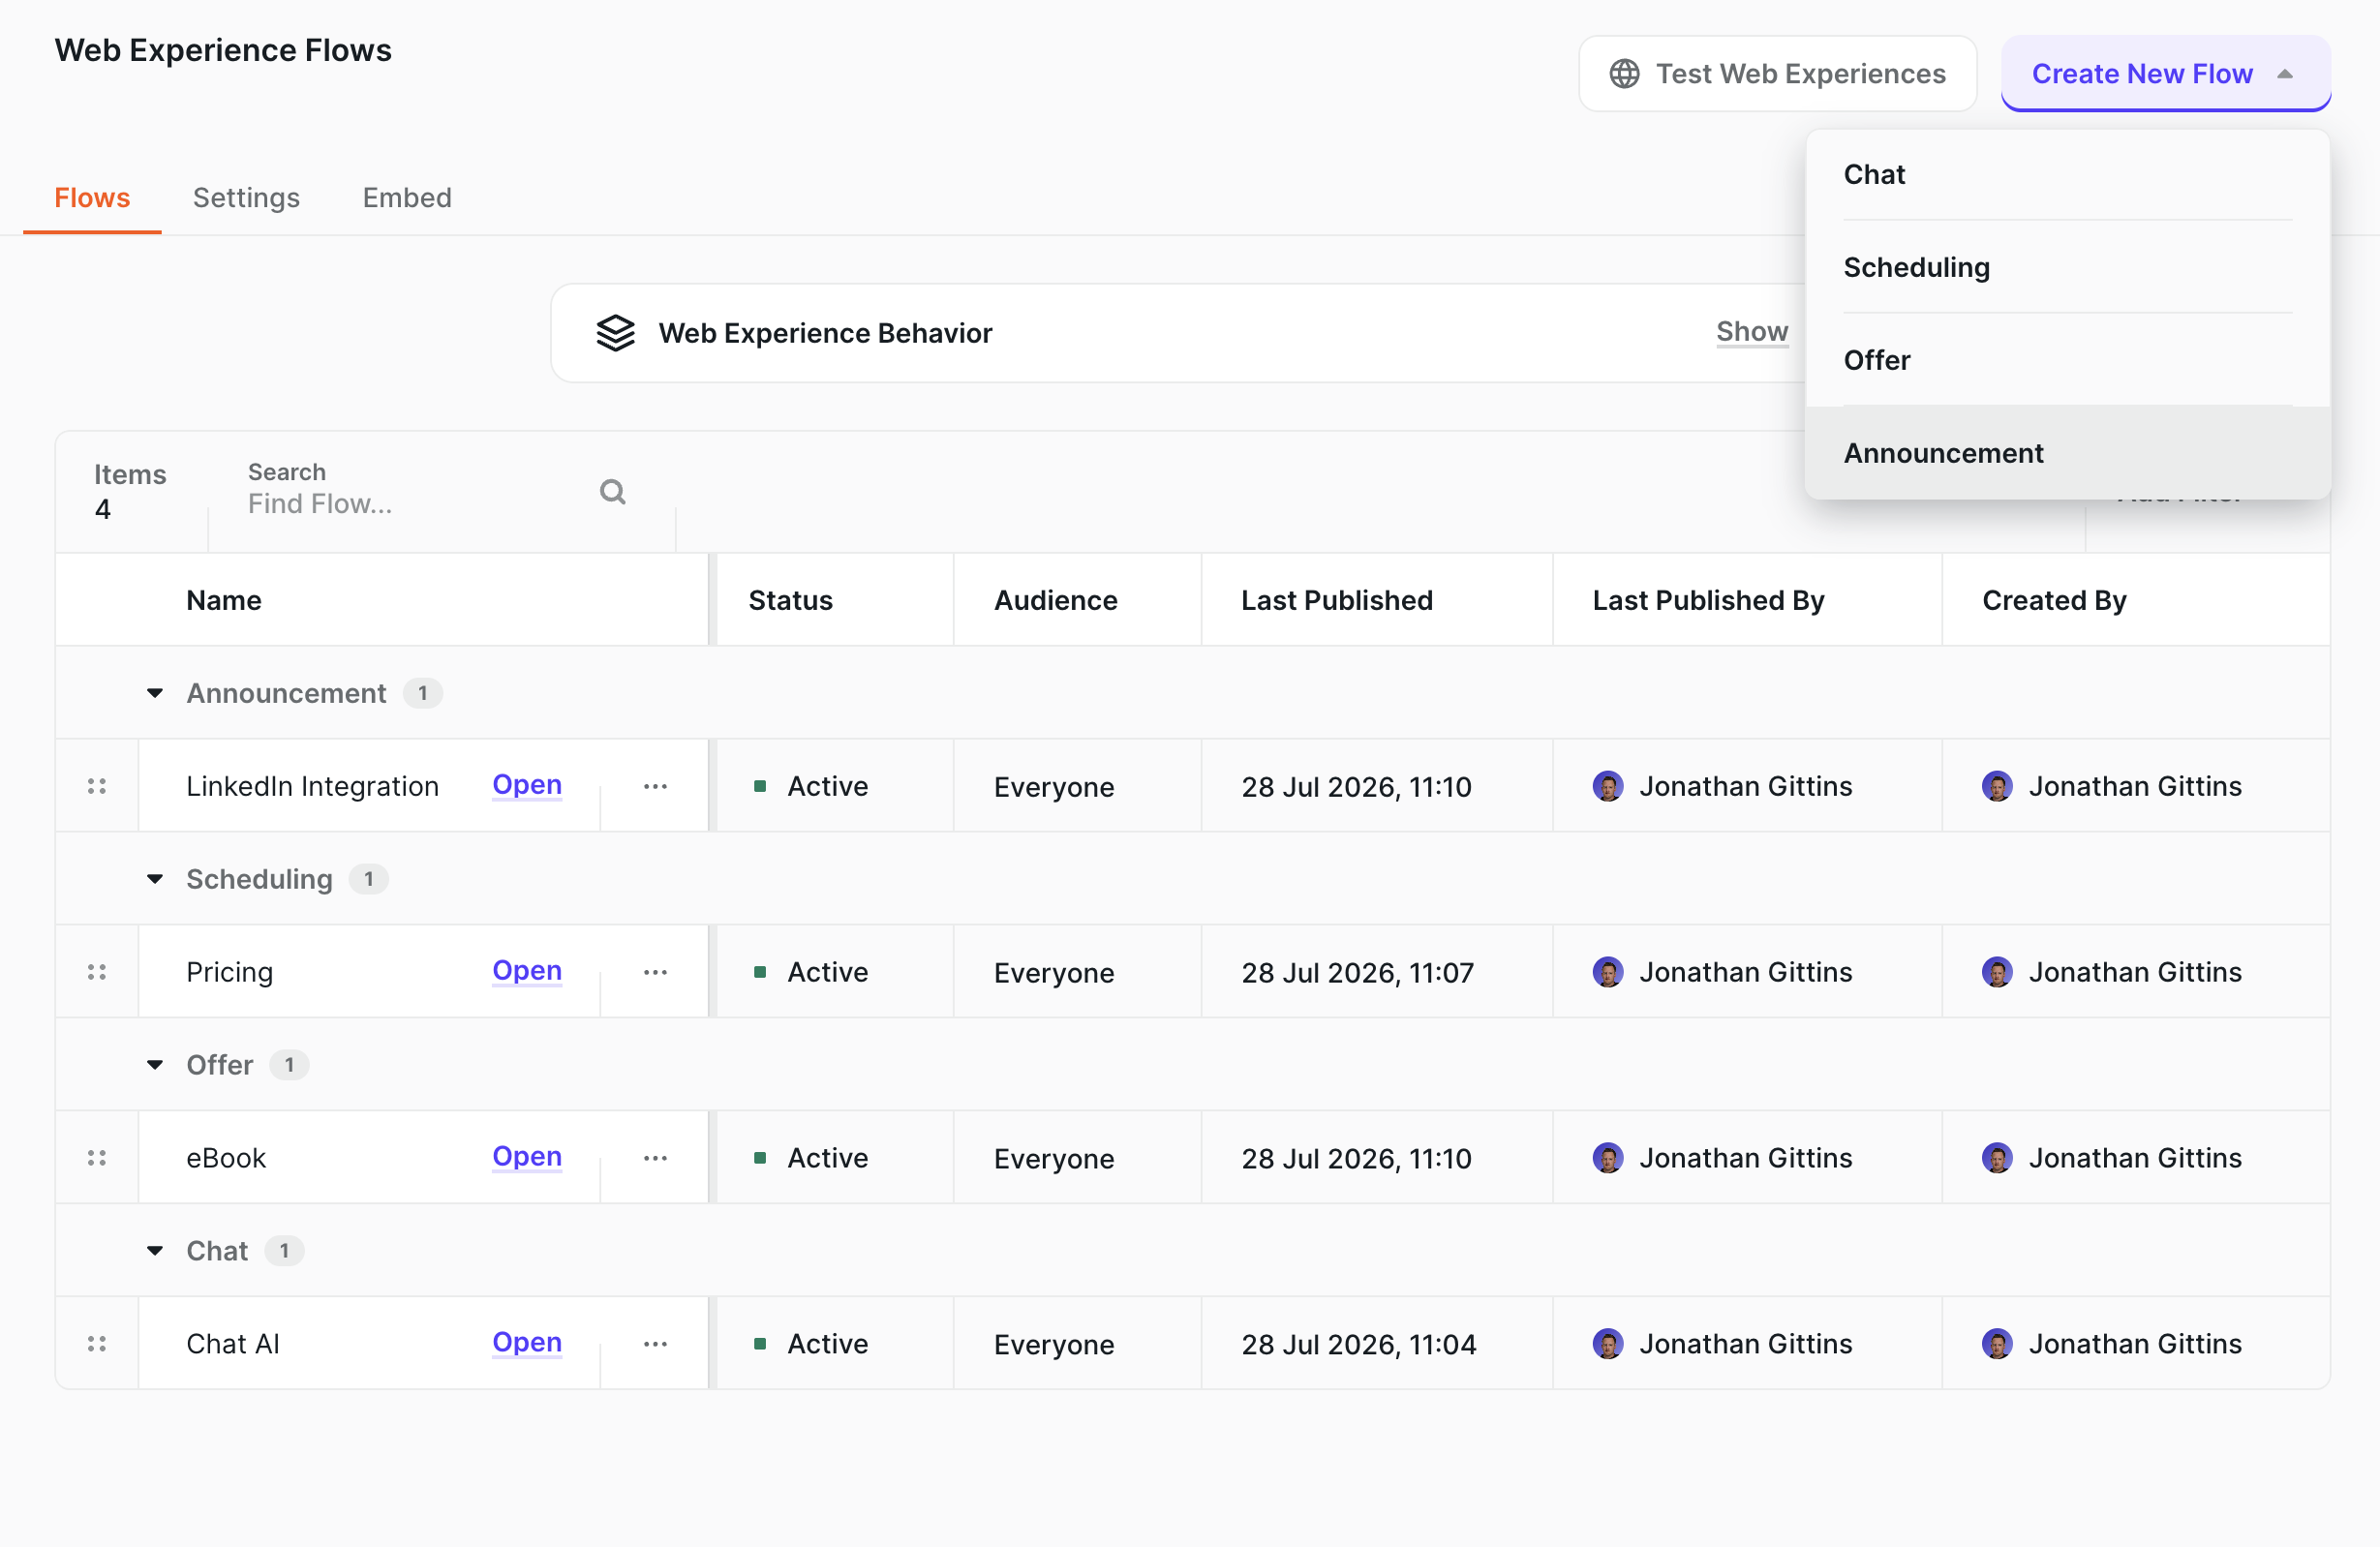Collapse the Offer group

155,1065
